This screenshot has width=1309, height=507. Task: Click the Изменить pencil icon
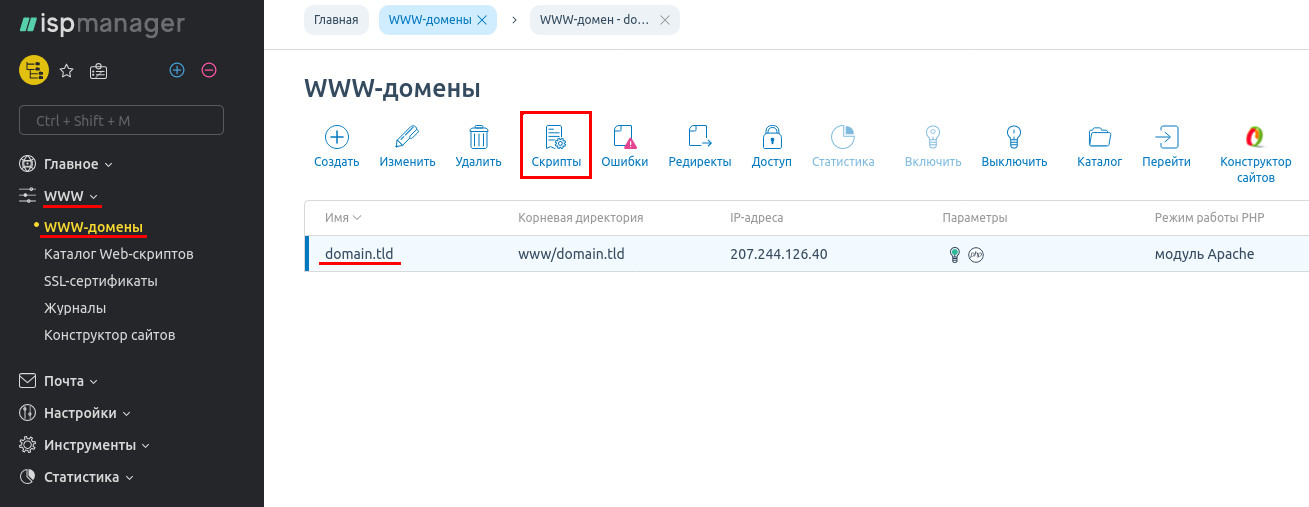407,137
